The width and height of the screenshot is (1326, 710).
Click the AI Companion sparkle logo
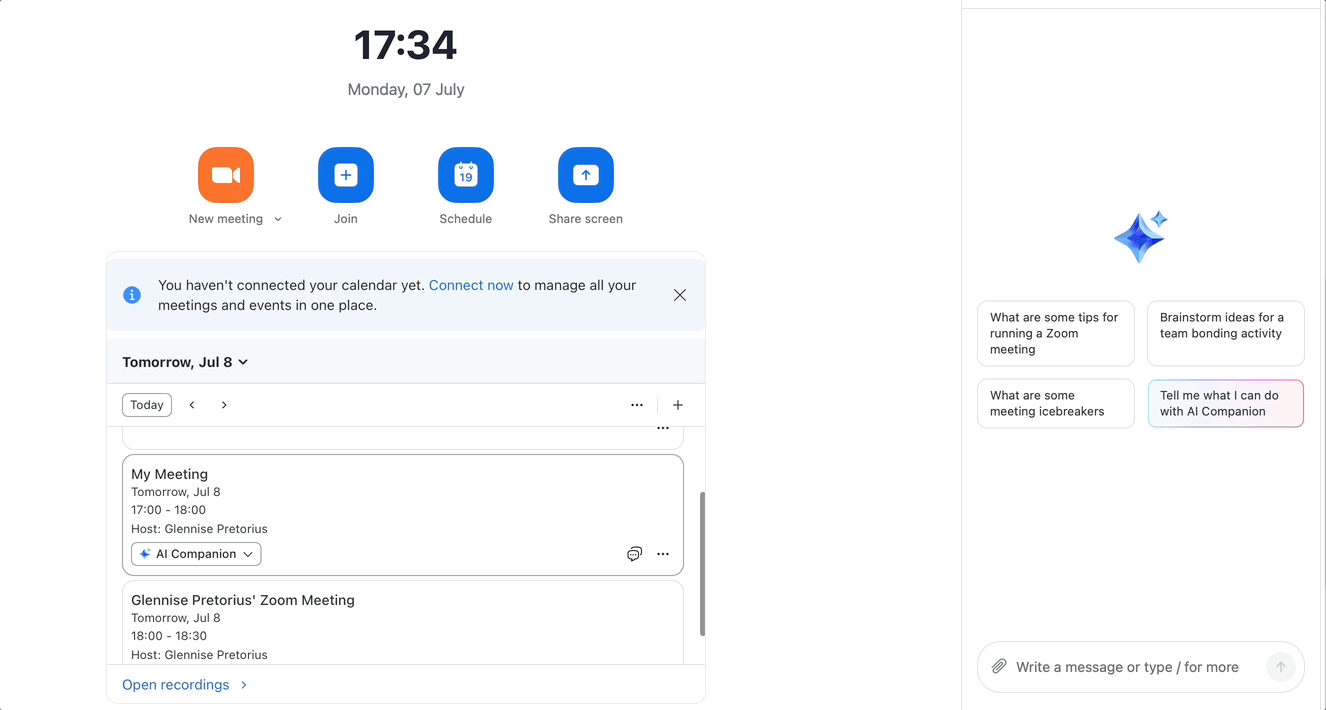click(x=1141, y=237)
